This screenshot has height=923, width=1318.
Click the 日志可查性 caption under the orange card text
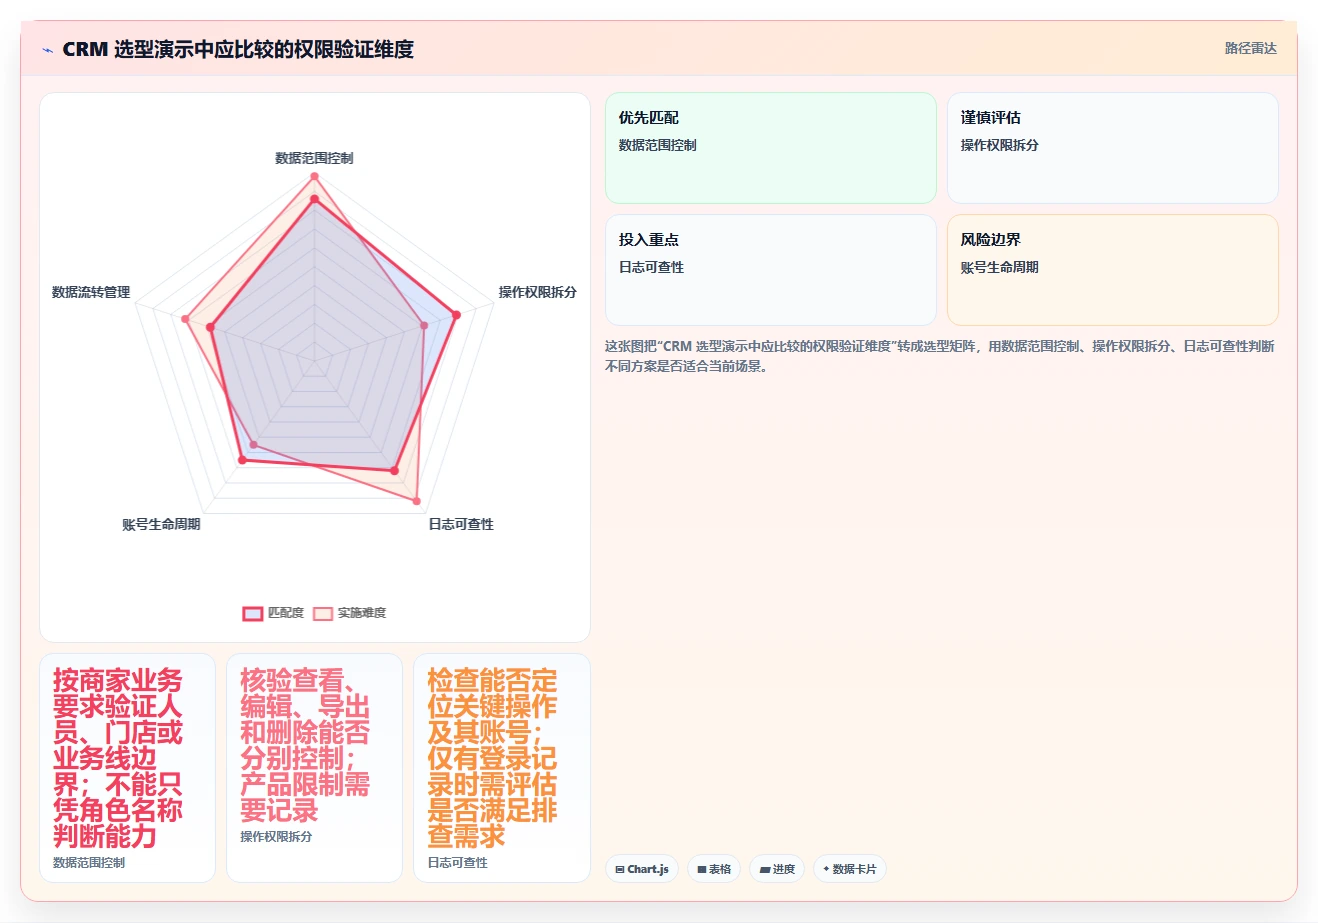click(458, 862)
